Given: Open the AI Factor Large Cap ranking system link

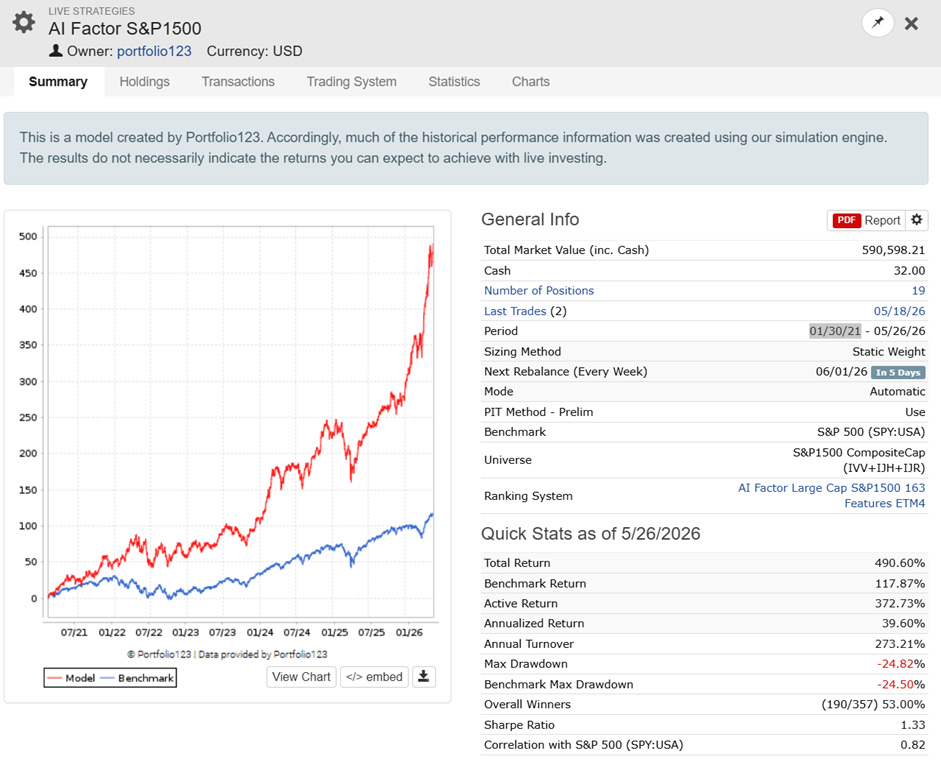Looking at the screenshot, I should click(832, 496).
